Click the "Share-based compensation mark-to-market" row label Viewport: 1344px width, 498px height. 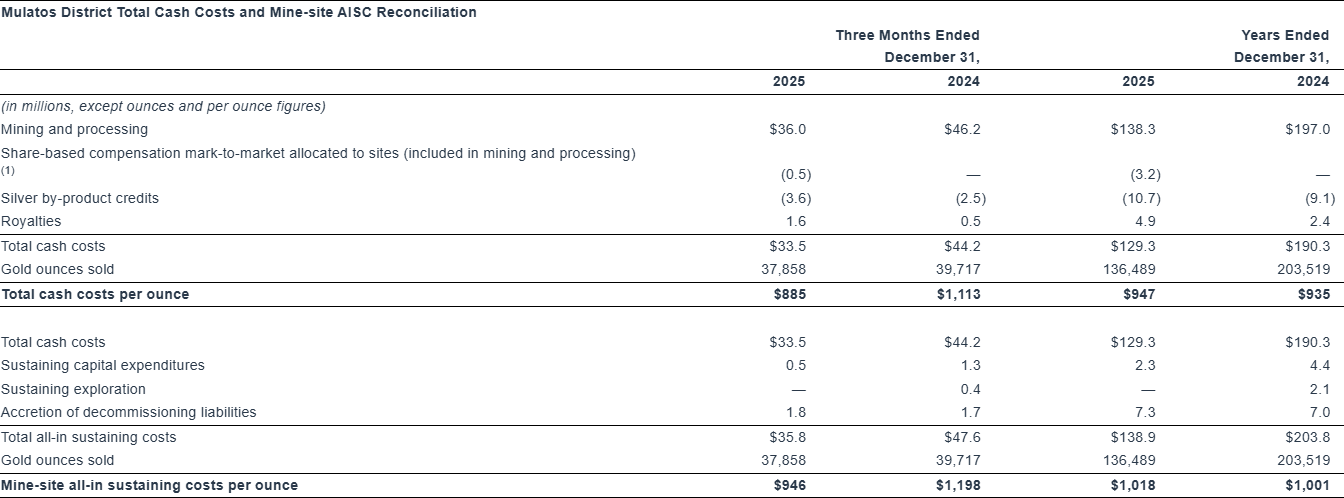pyautogui.click(x=318, y=153)
